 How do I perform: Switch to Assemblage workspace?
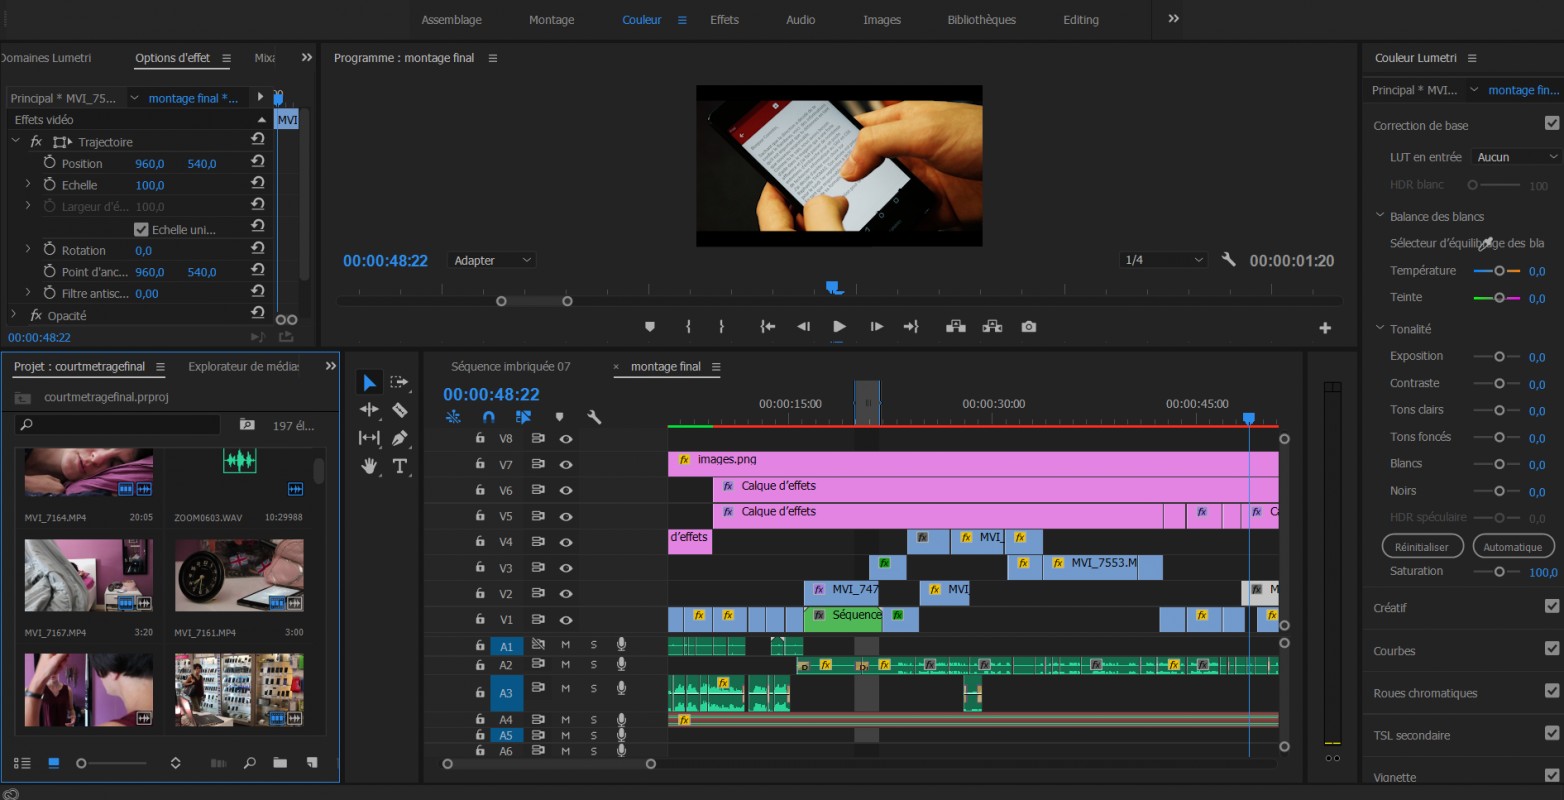[451, 20]
